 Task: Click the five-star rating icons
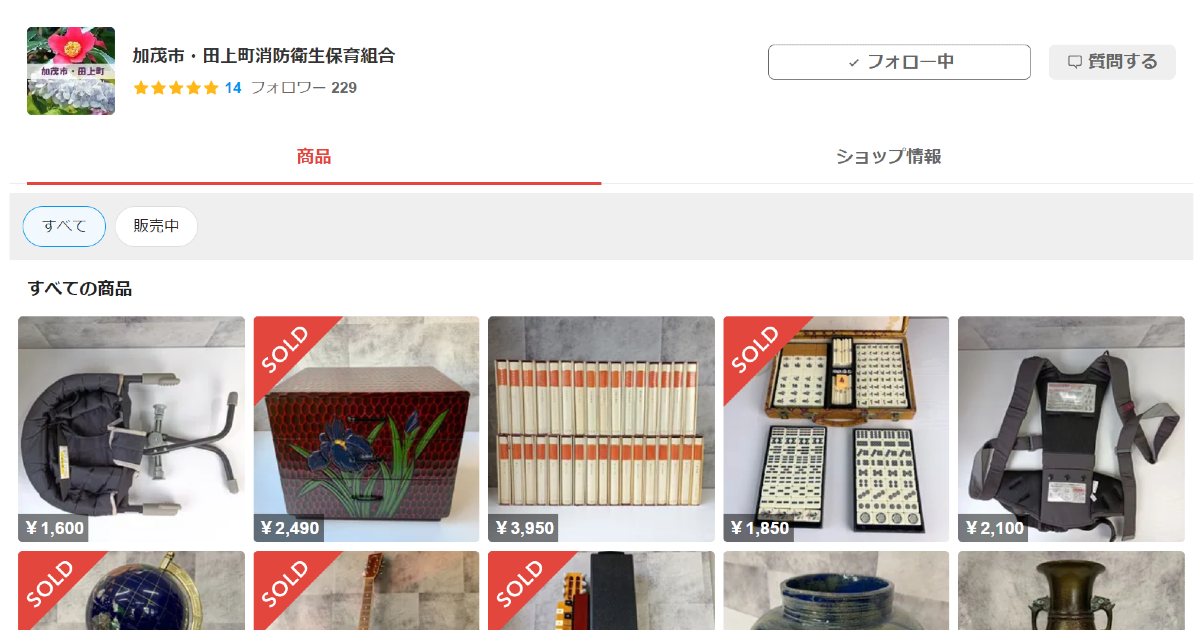pos(176,88)
